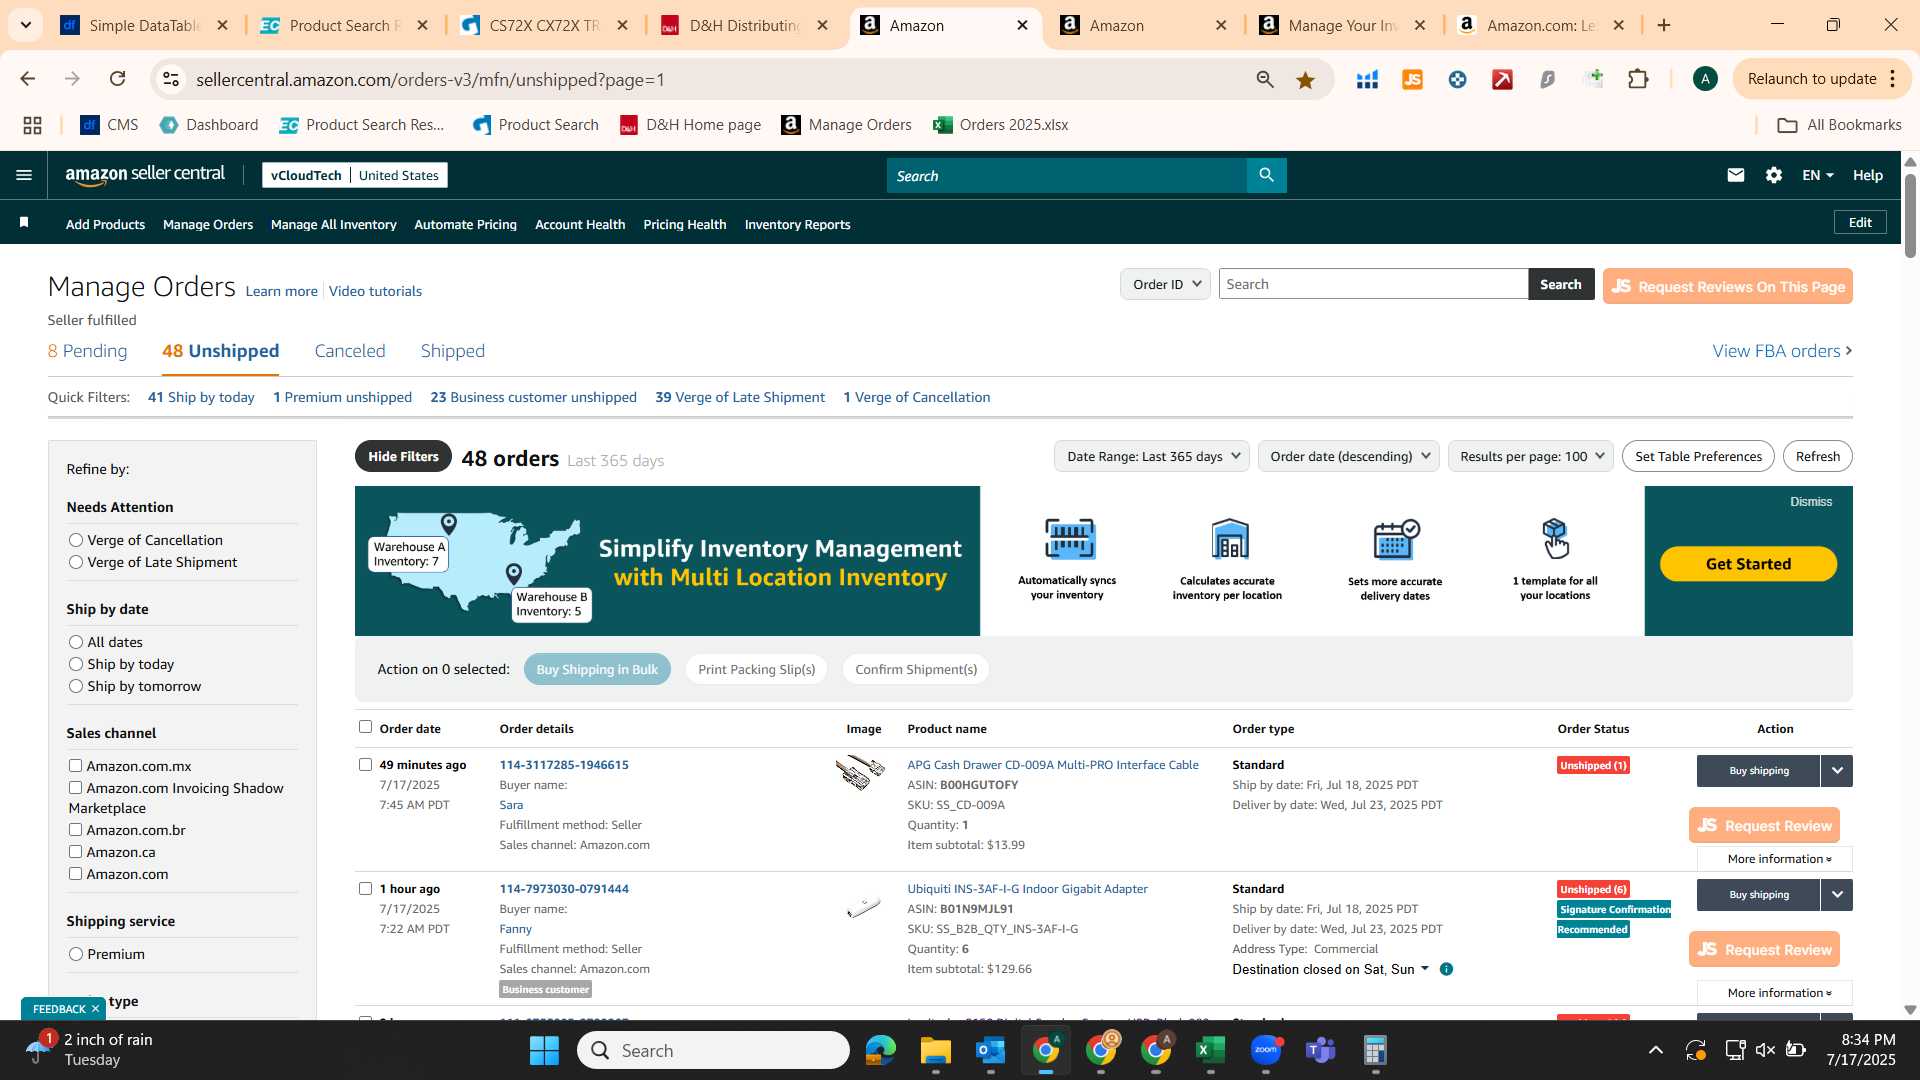This screenshot has width=1920, height=1080.
Task: Select All dates ship by option
Action: click(76, 642)
